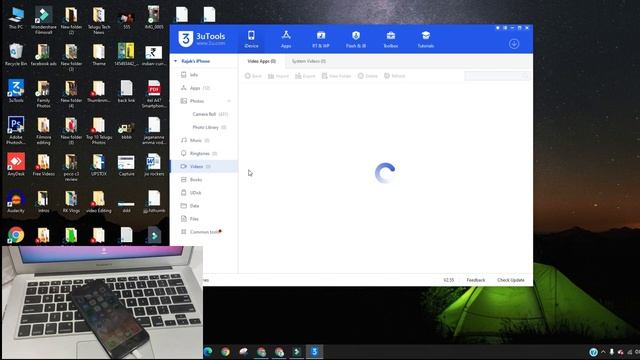Open the iDevice section in 3uTools
The height and width of the screenshot is (360, 640).
pyautogui.click(x=251, y=40)
